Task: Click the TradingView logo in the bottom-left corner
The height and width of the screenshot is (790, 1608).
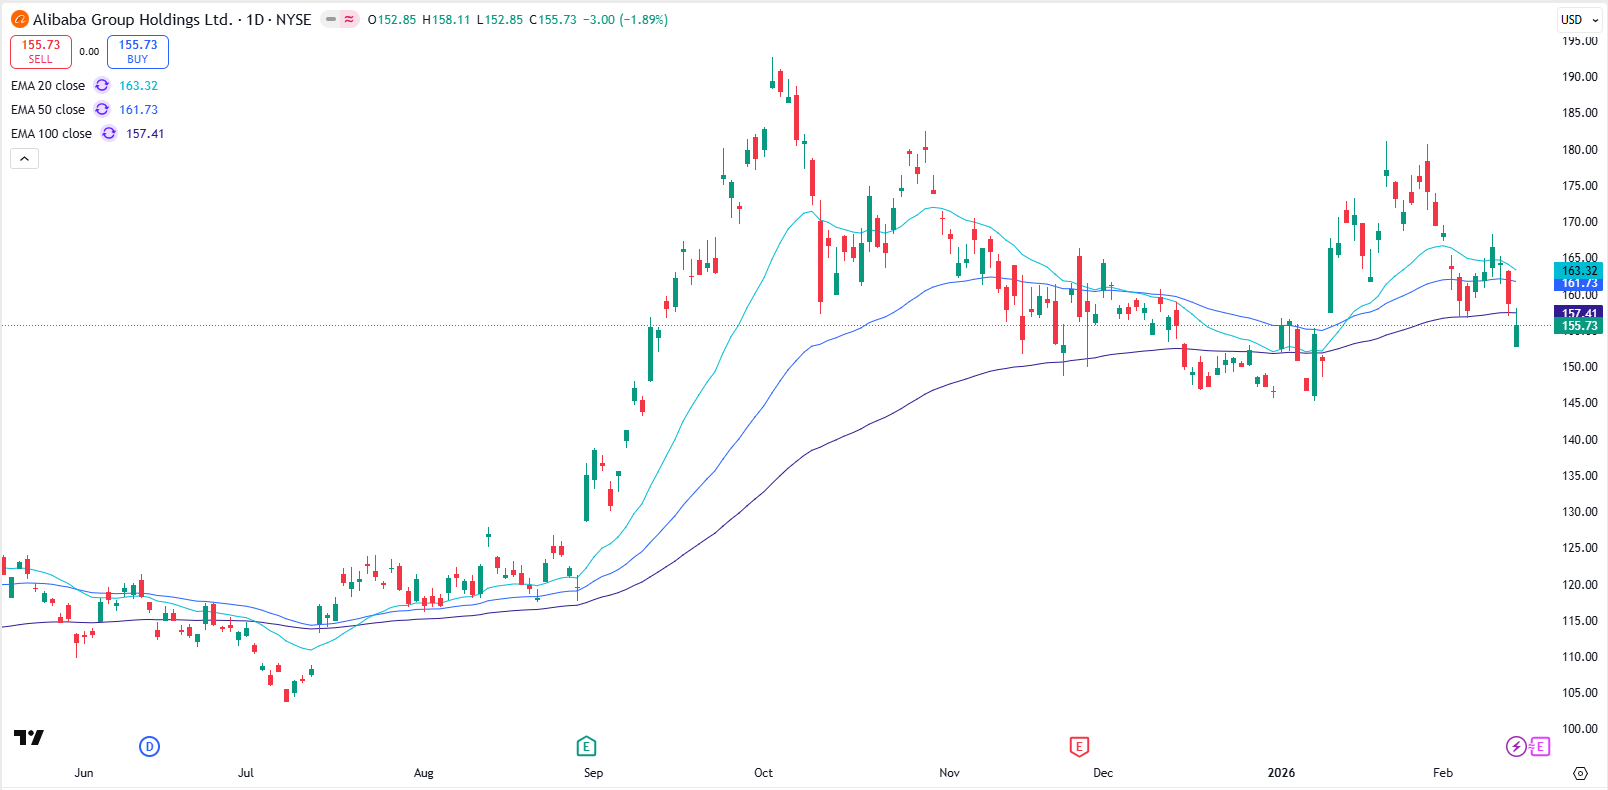Action: click(29, 738)
